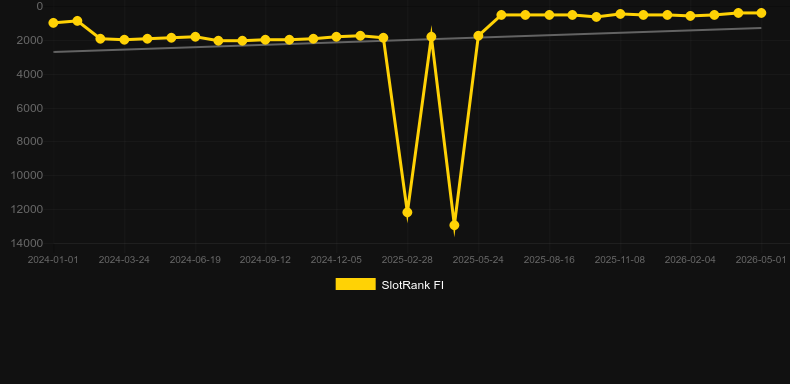The height and width of the screenshot is (384, 790).
Task: Select the data point above 2025-05-24
Action: [x=478, y=36]
